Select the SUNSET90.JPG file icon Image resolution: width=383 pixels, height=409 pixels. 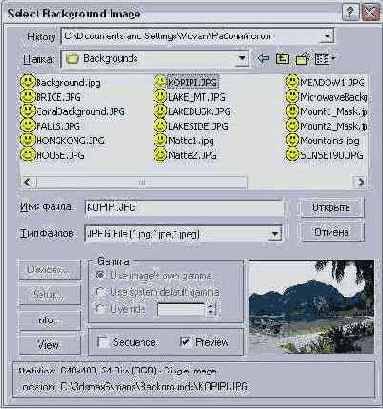(x=292, y=155)
